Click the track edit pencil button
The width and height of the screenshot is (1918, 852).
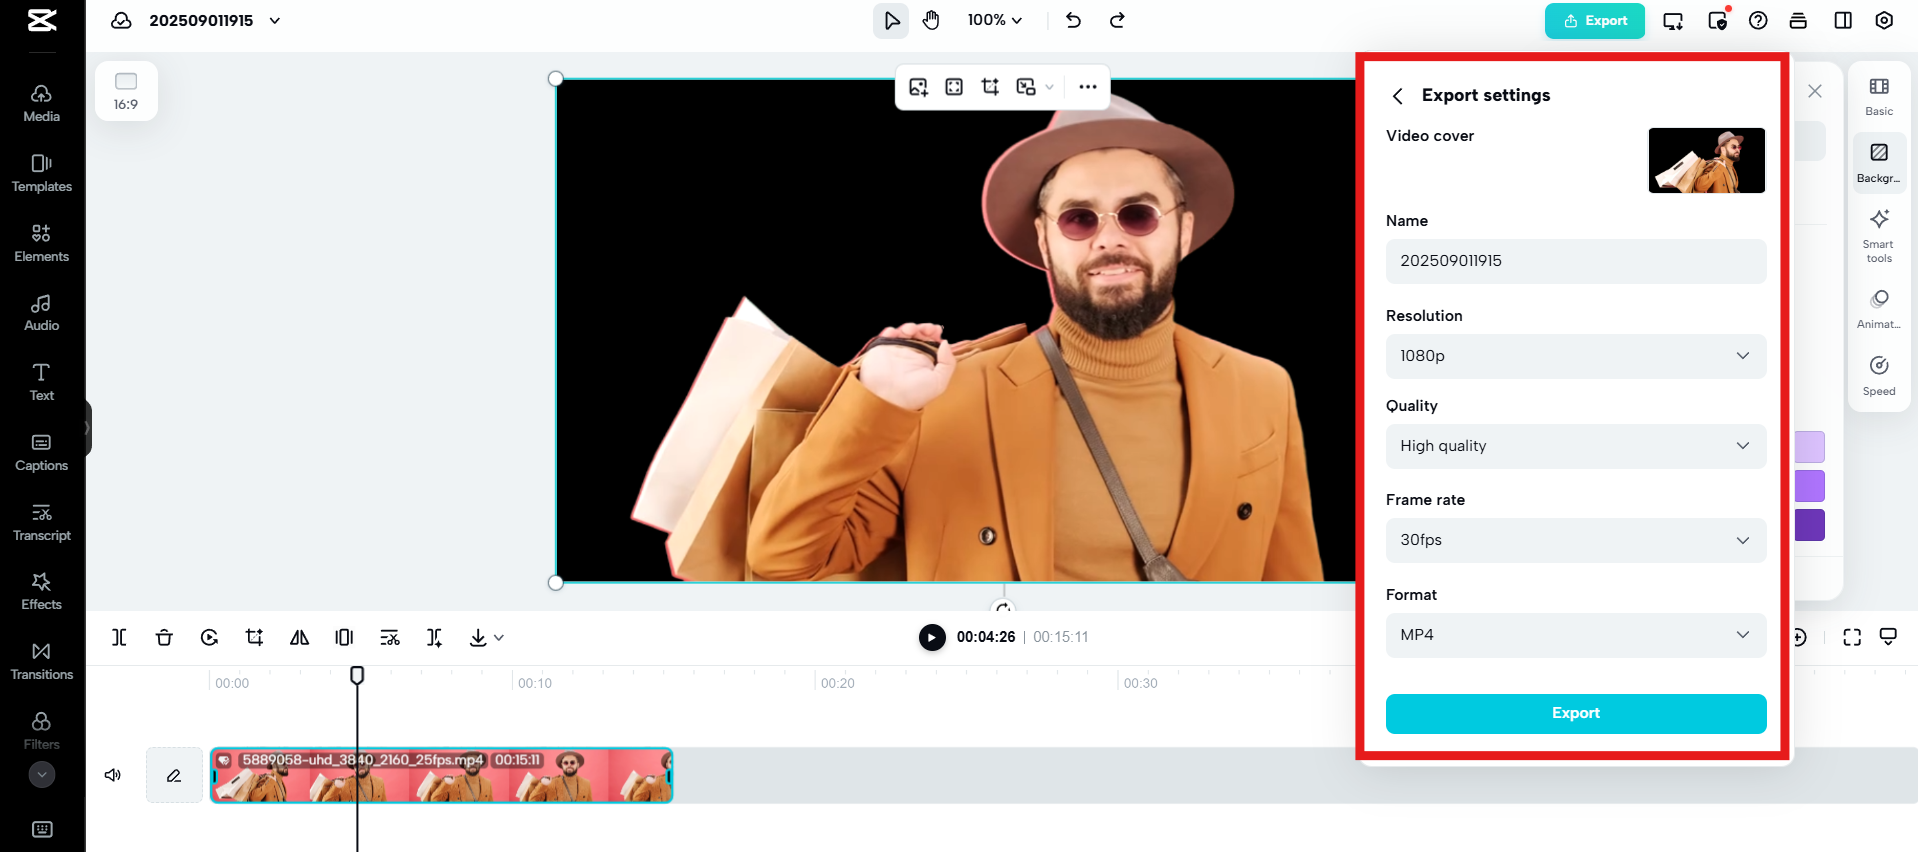pos(174,775)
